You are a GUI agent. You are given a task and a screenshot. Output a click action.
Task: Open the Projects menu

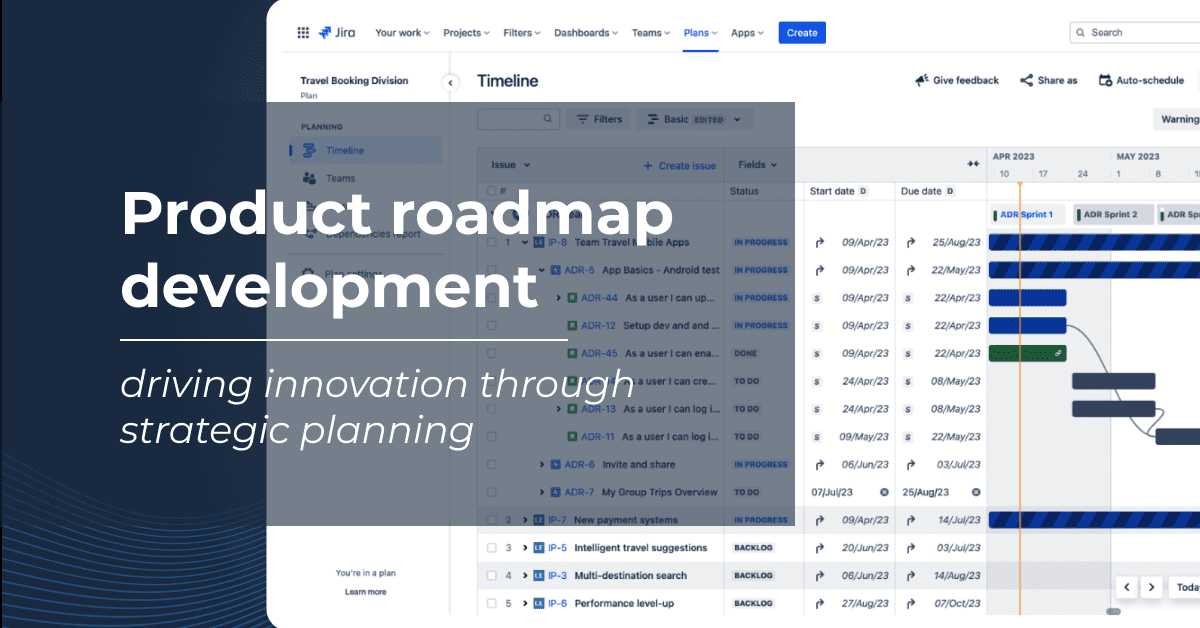[x=466, y=32]
